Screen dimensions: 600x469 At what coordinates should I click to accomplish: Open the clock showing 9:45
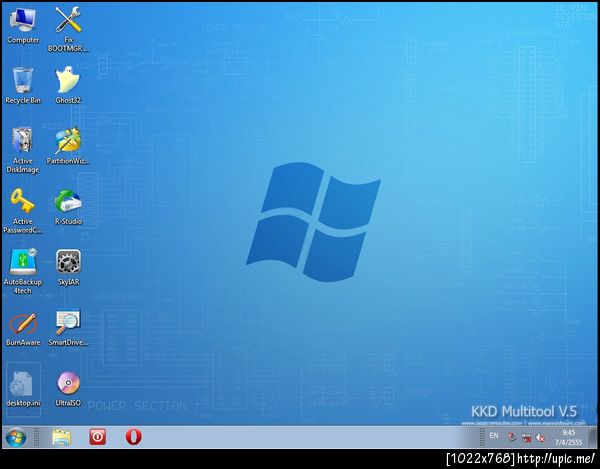pyautogui.click(x=569, y=437)
